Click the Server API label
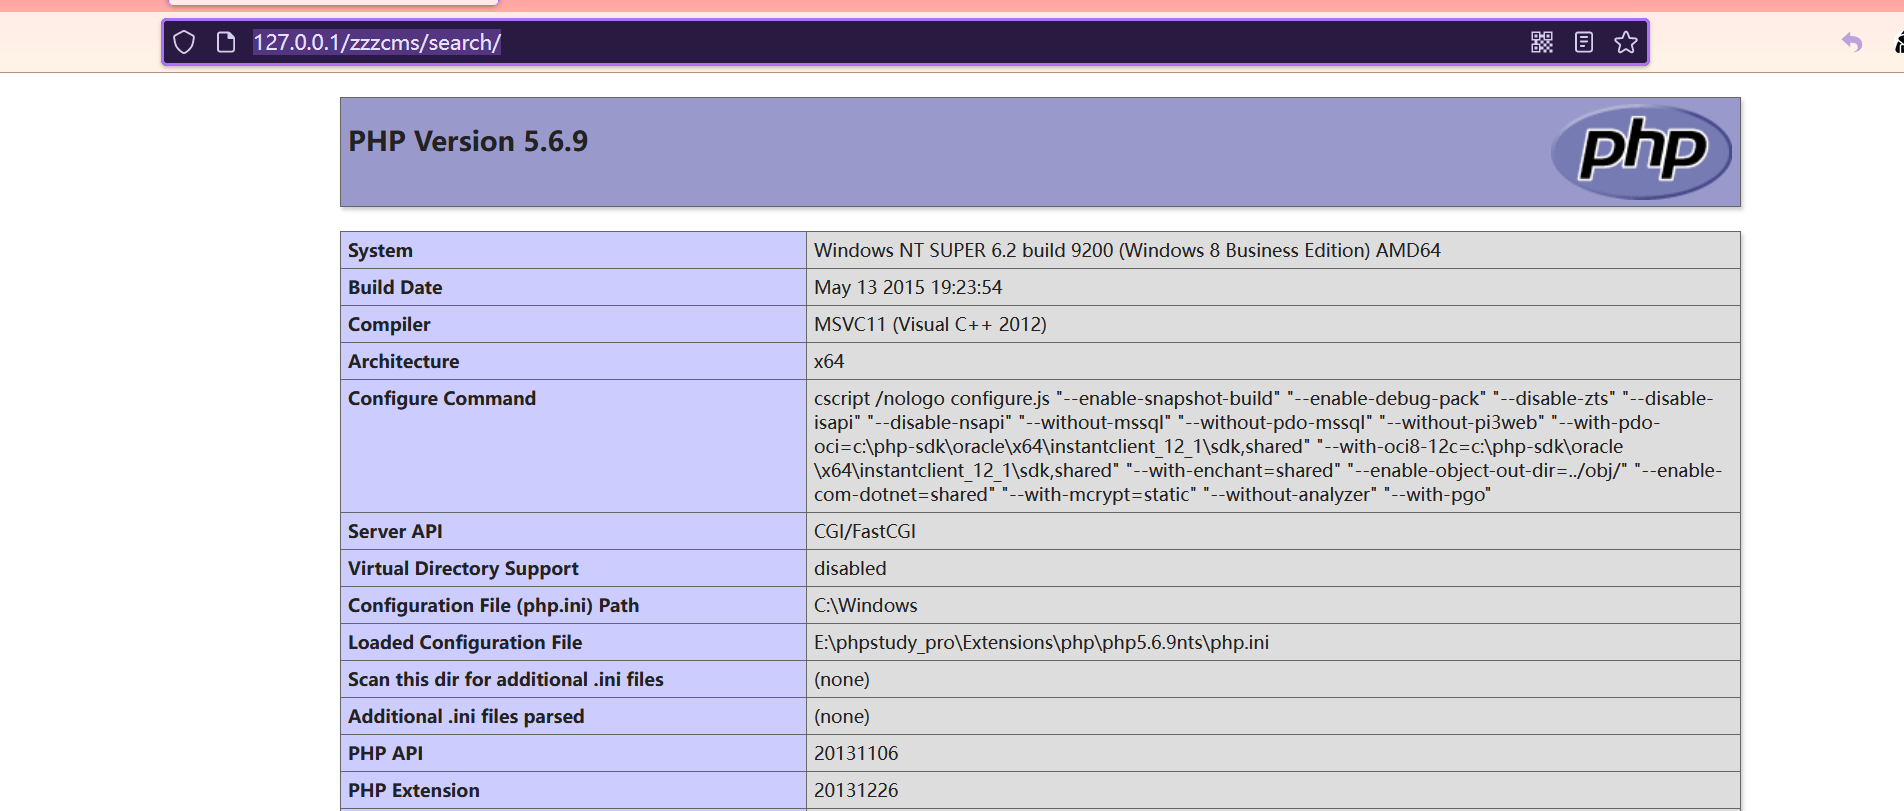This screenshot has width=1904, height=811. click(395, 531)
